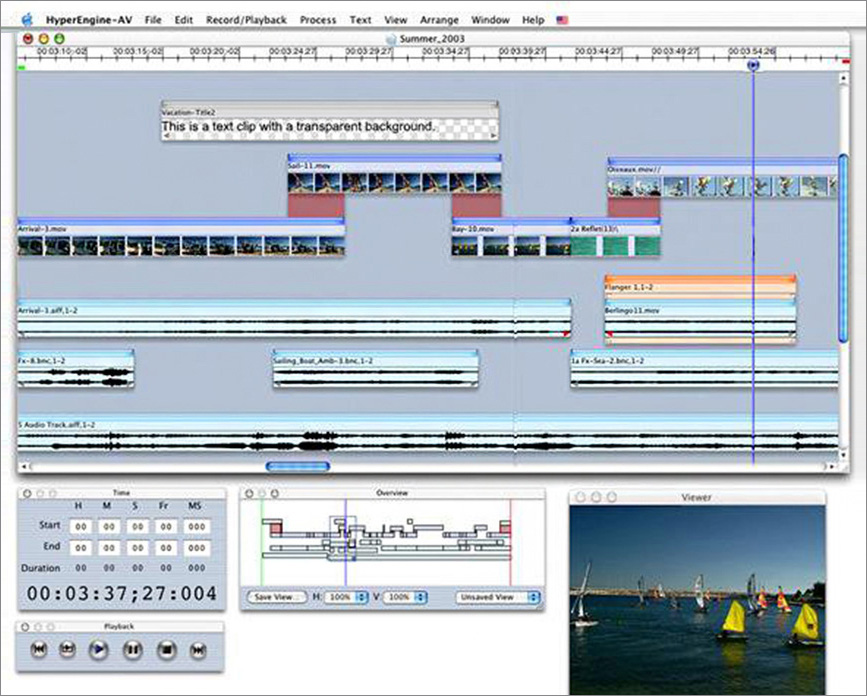The image size is (867, 696).
Task: Select the Vacation-Title2 text clip
Action: click(x=330, y=121)
